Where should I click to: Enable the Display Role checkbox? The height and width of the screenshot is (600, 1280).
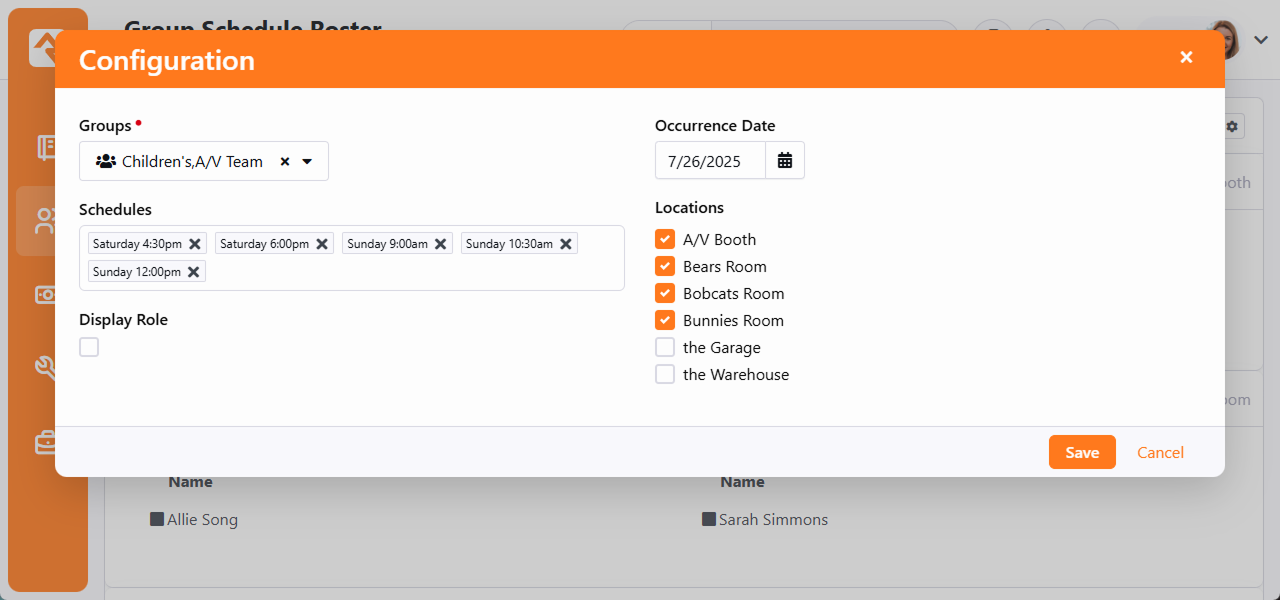pos(89,347)
